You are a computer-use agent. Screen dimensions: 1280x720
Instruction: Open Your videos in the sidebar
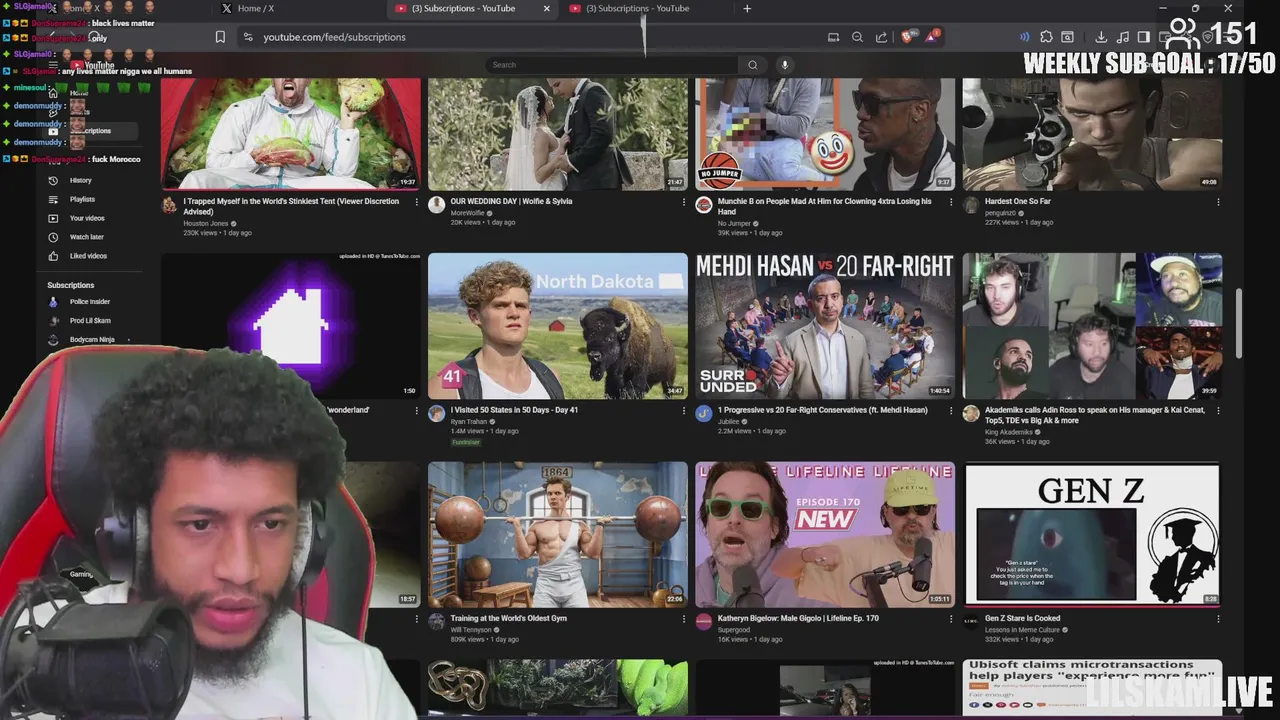click(88, 218)
